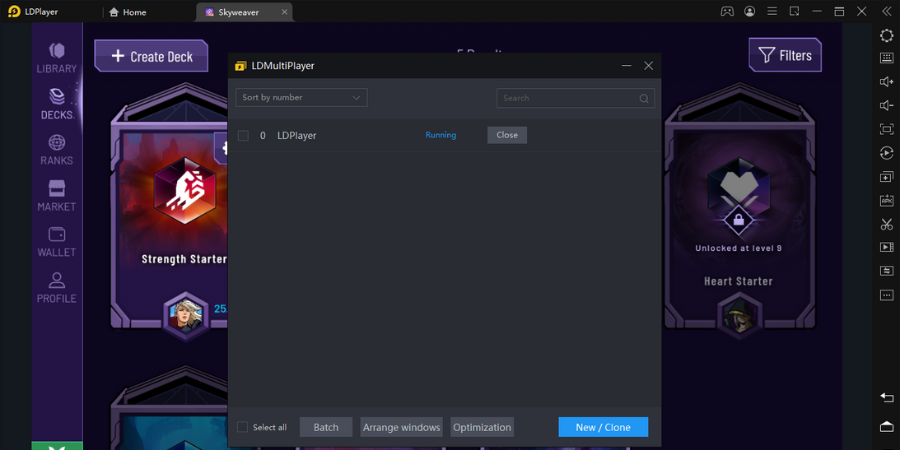The height and width of the screenshot is (450, 900).
Task: Click the Android home icon
Action: click(x=886, y=426)
